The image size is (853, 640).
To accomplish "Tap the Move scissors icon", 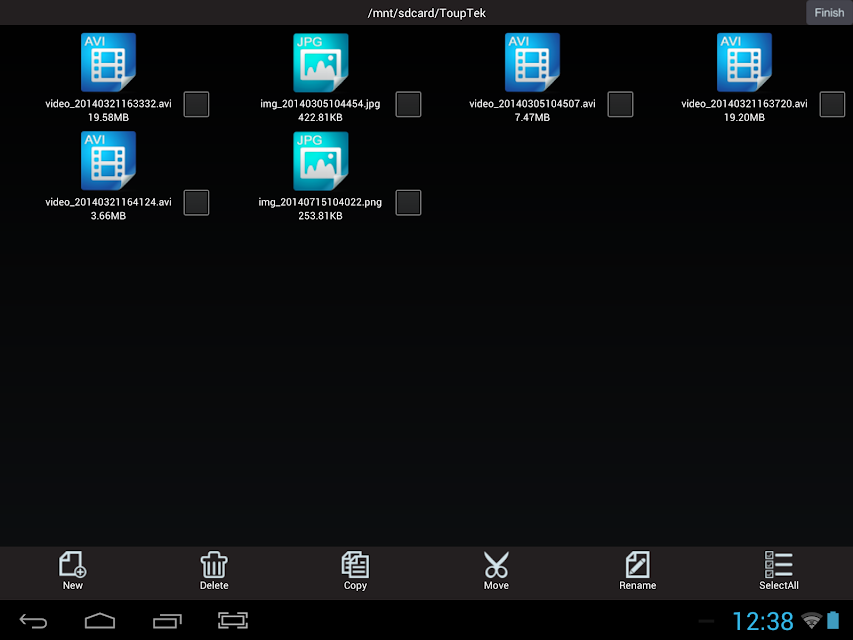I will 496,564.
